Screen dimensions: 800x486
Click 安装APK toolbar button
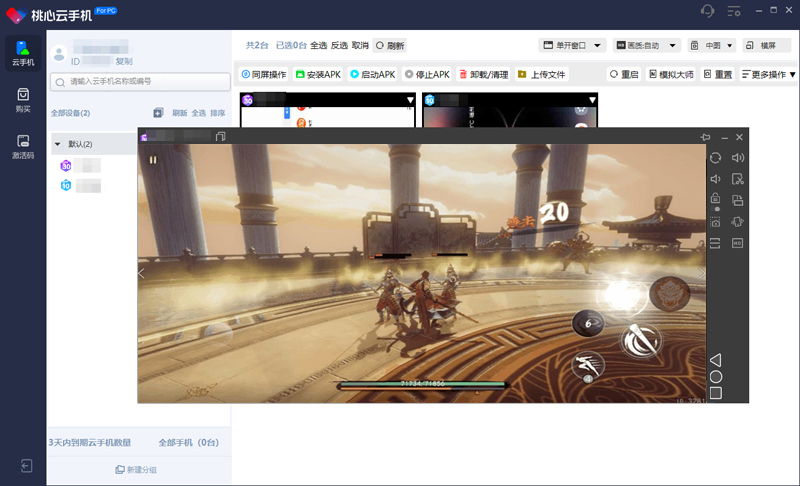318,74
